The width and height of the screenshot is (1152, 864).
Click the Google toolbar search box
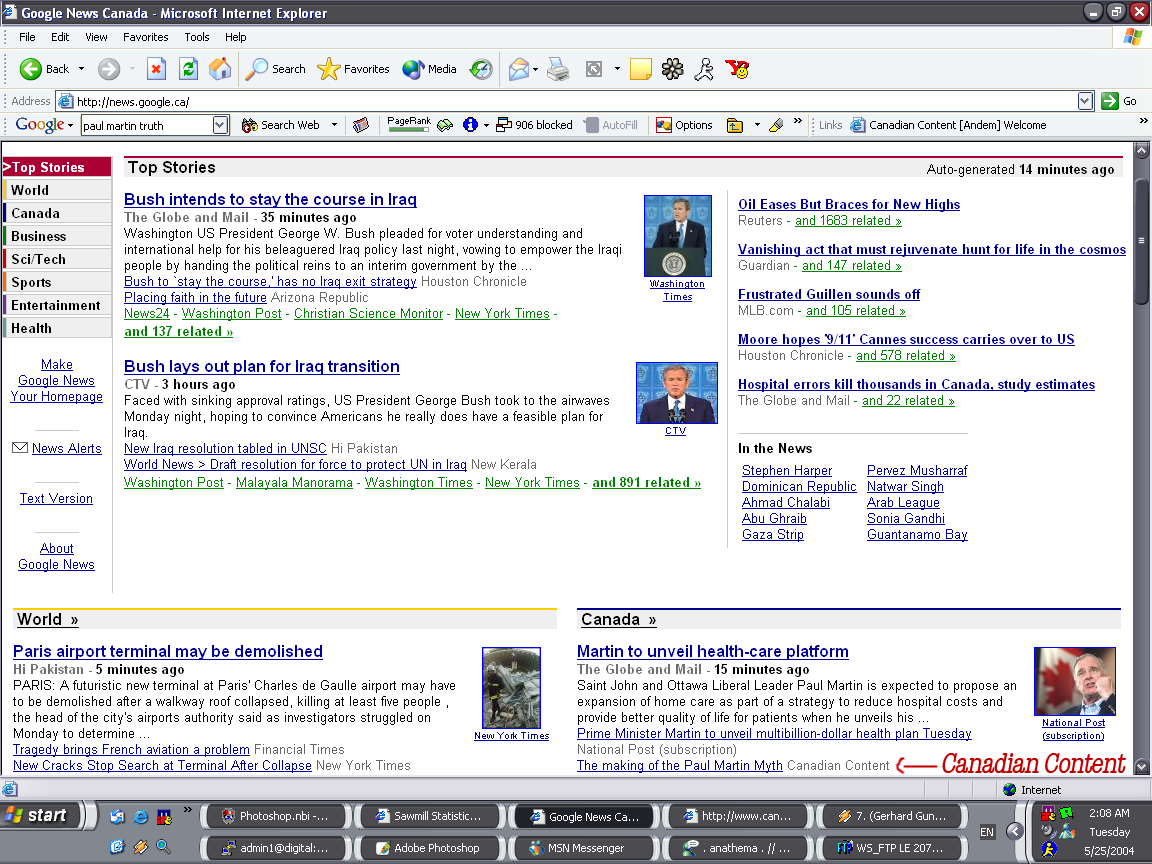(147, 126)
